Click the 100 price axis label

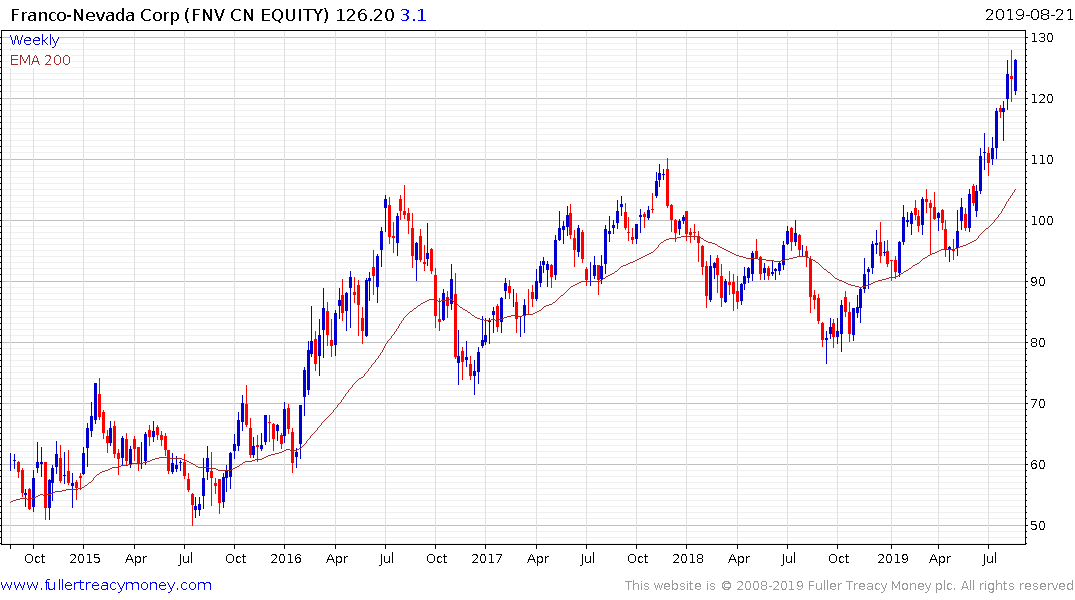tap(1042, 221)
